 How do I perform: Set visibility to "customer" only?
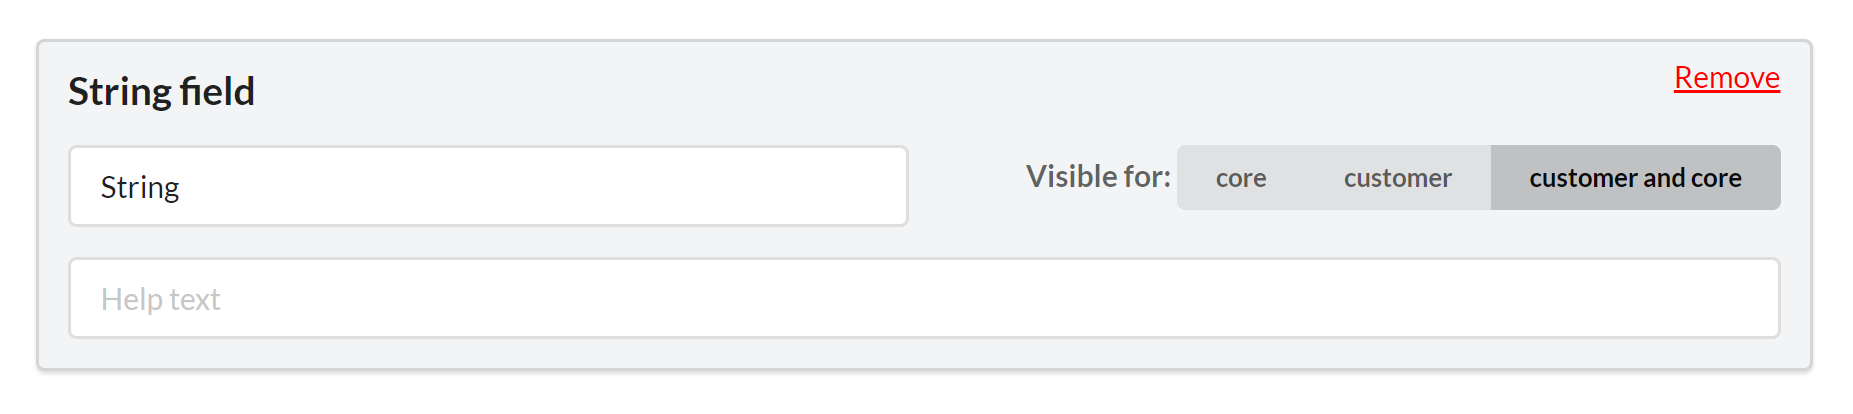(x=1397, y=178)
